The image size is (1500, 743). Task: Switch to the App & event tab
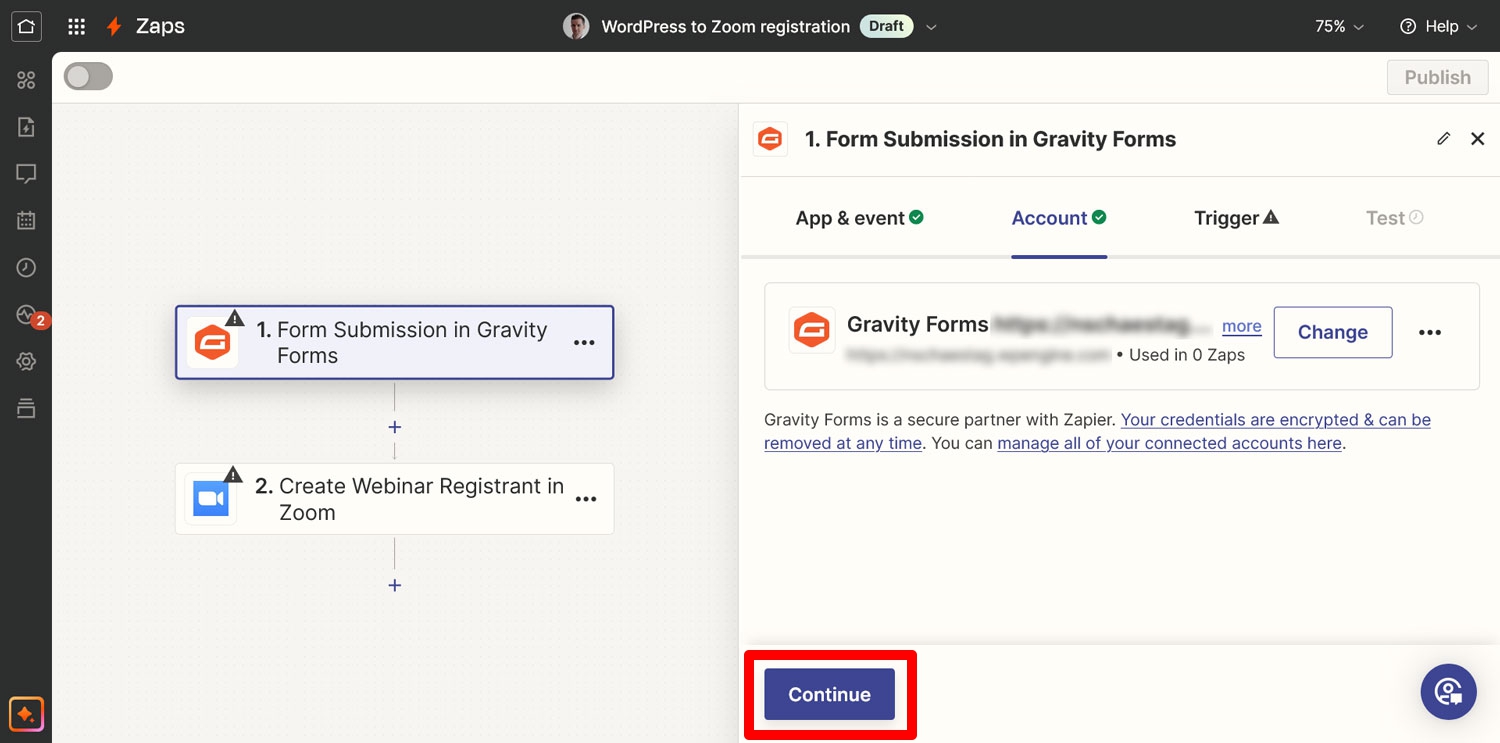(x=859, y=218)
